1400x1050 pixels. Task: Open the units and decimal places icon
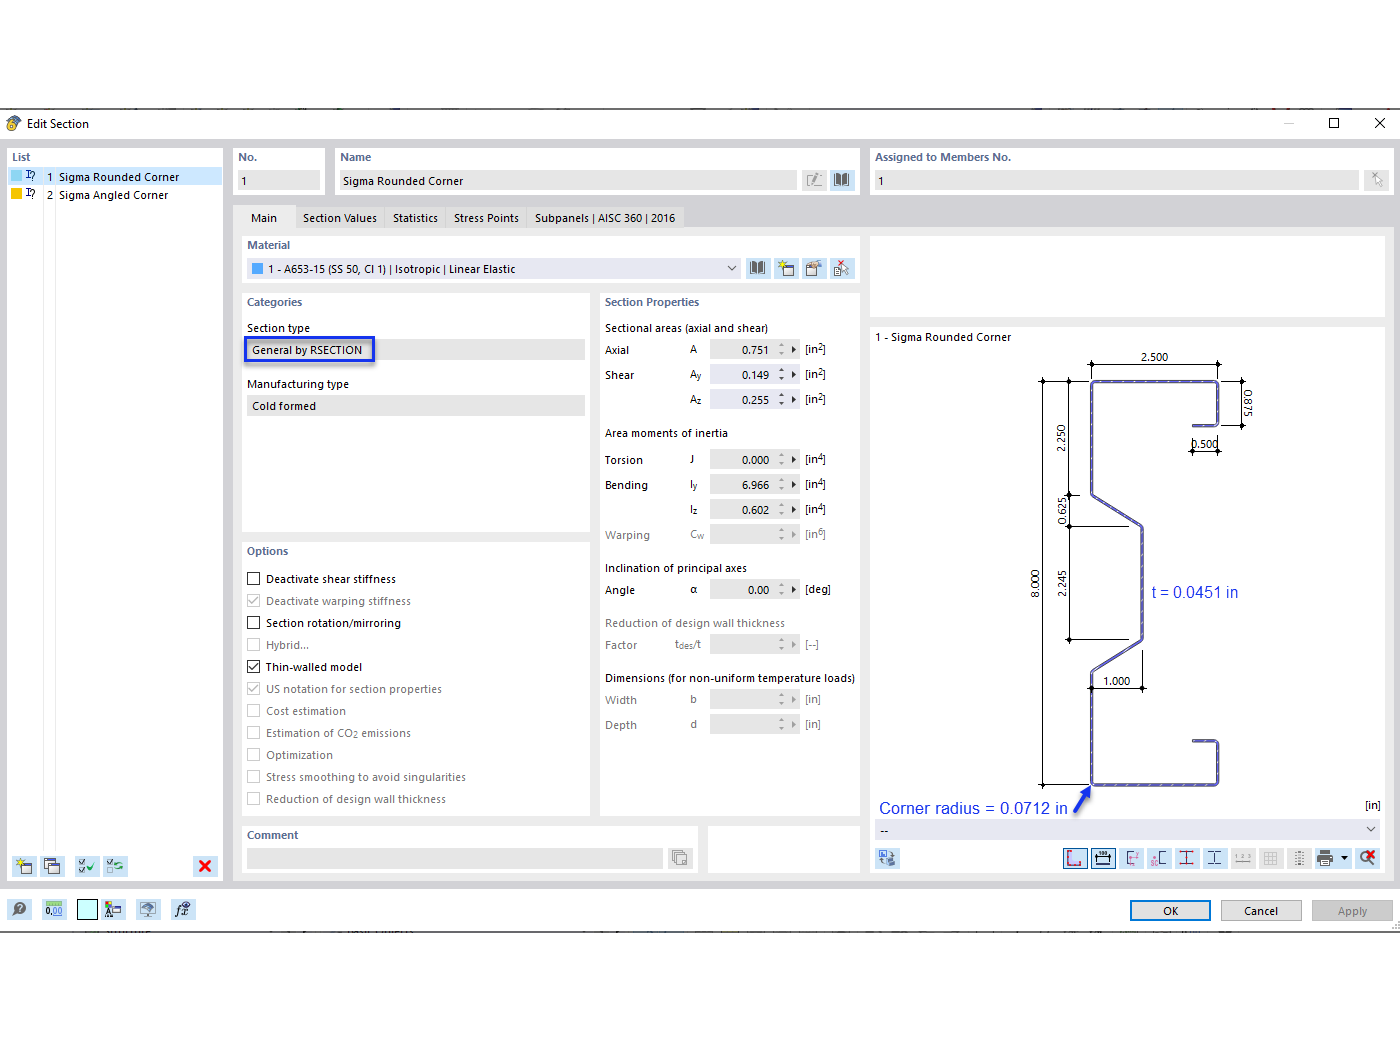pyautogui.click(x=53, y=909)
